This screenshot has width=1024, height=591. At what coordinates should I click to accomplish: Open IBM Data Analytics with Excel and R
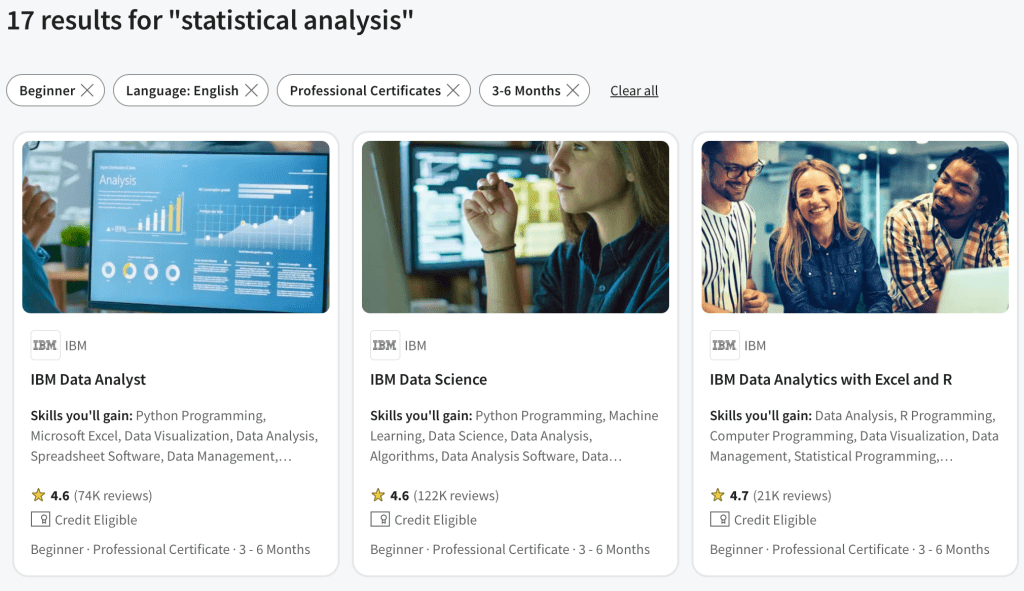click(830, 380)
